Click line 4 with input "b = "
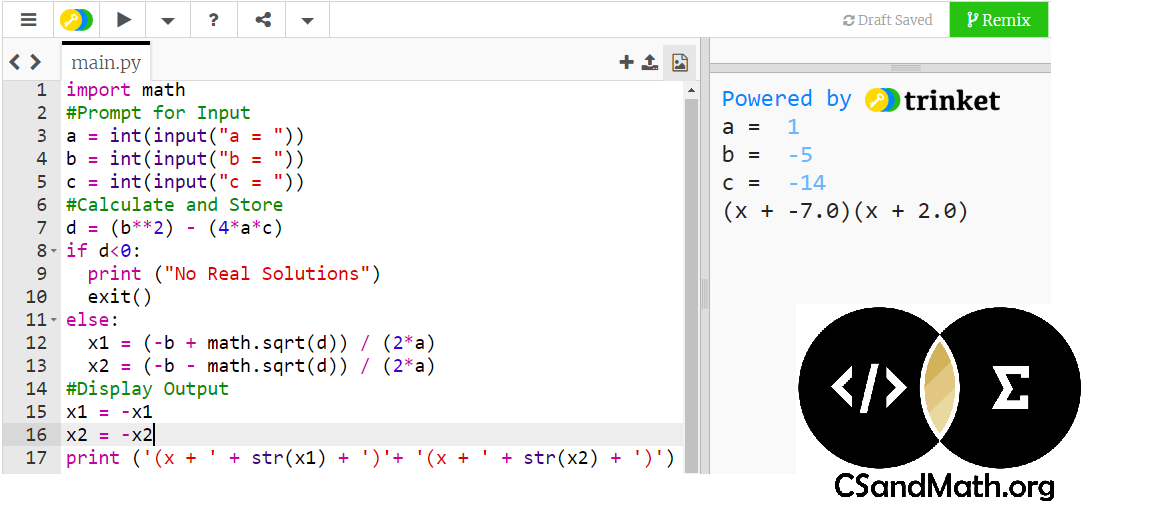 pos(185,159)
